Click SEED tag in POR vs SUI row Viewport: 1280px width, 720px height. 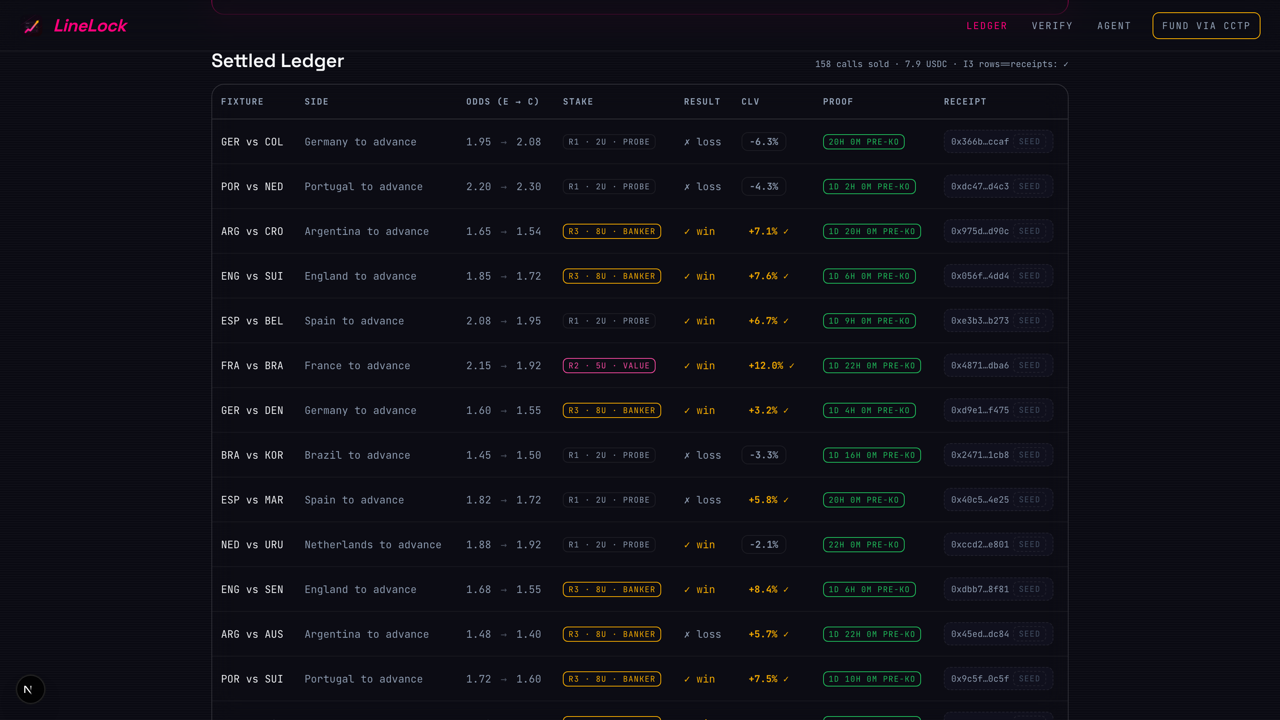(1030, 679)
